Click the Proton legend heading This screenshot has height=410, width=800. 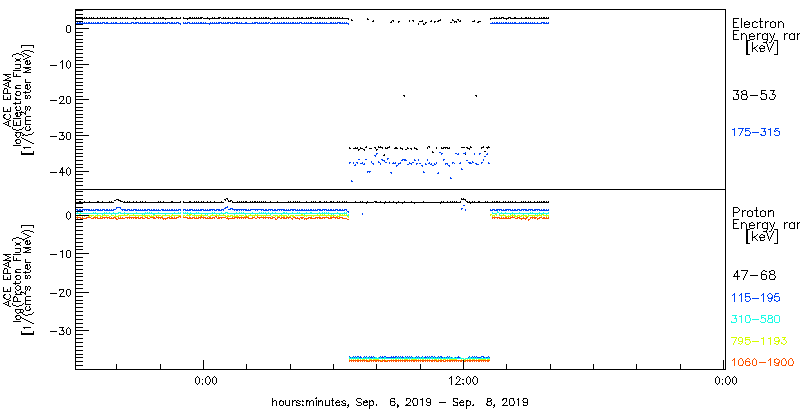pos(753,213)
